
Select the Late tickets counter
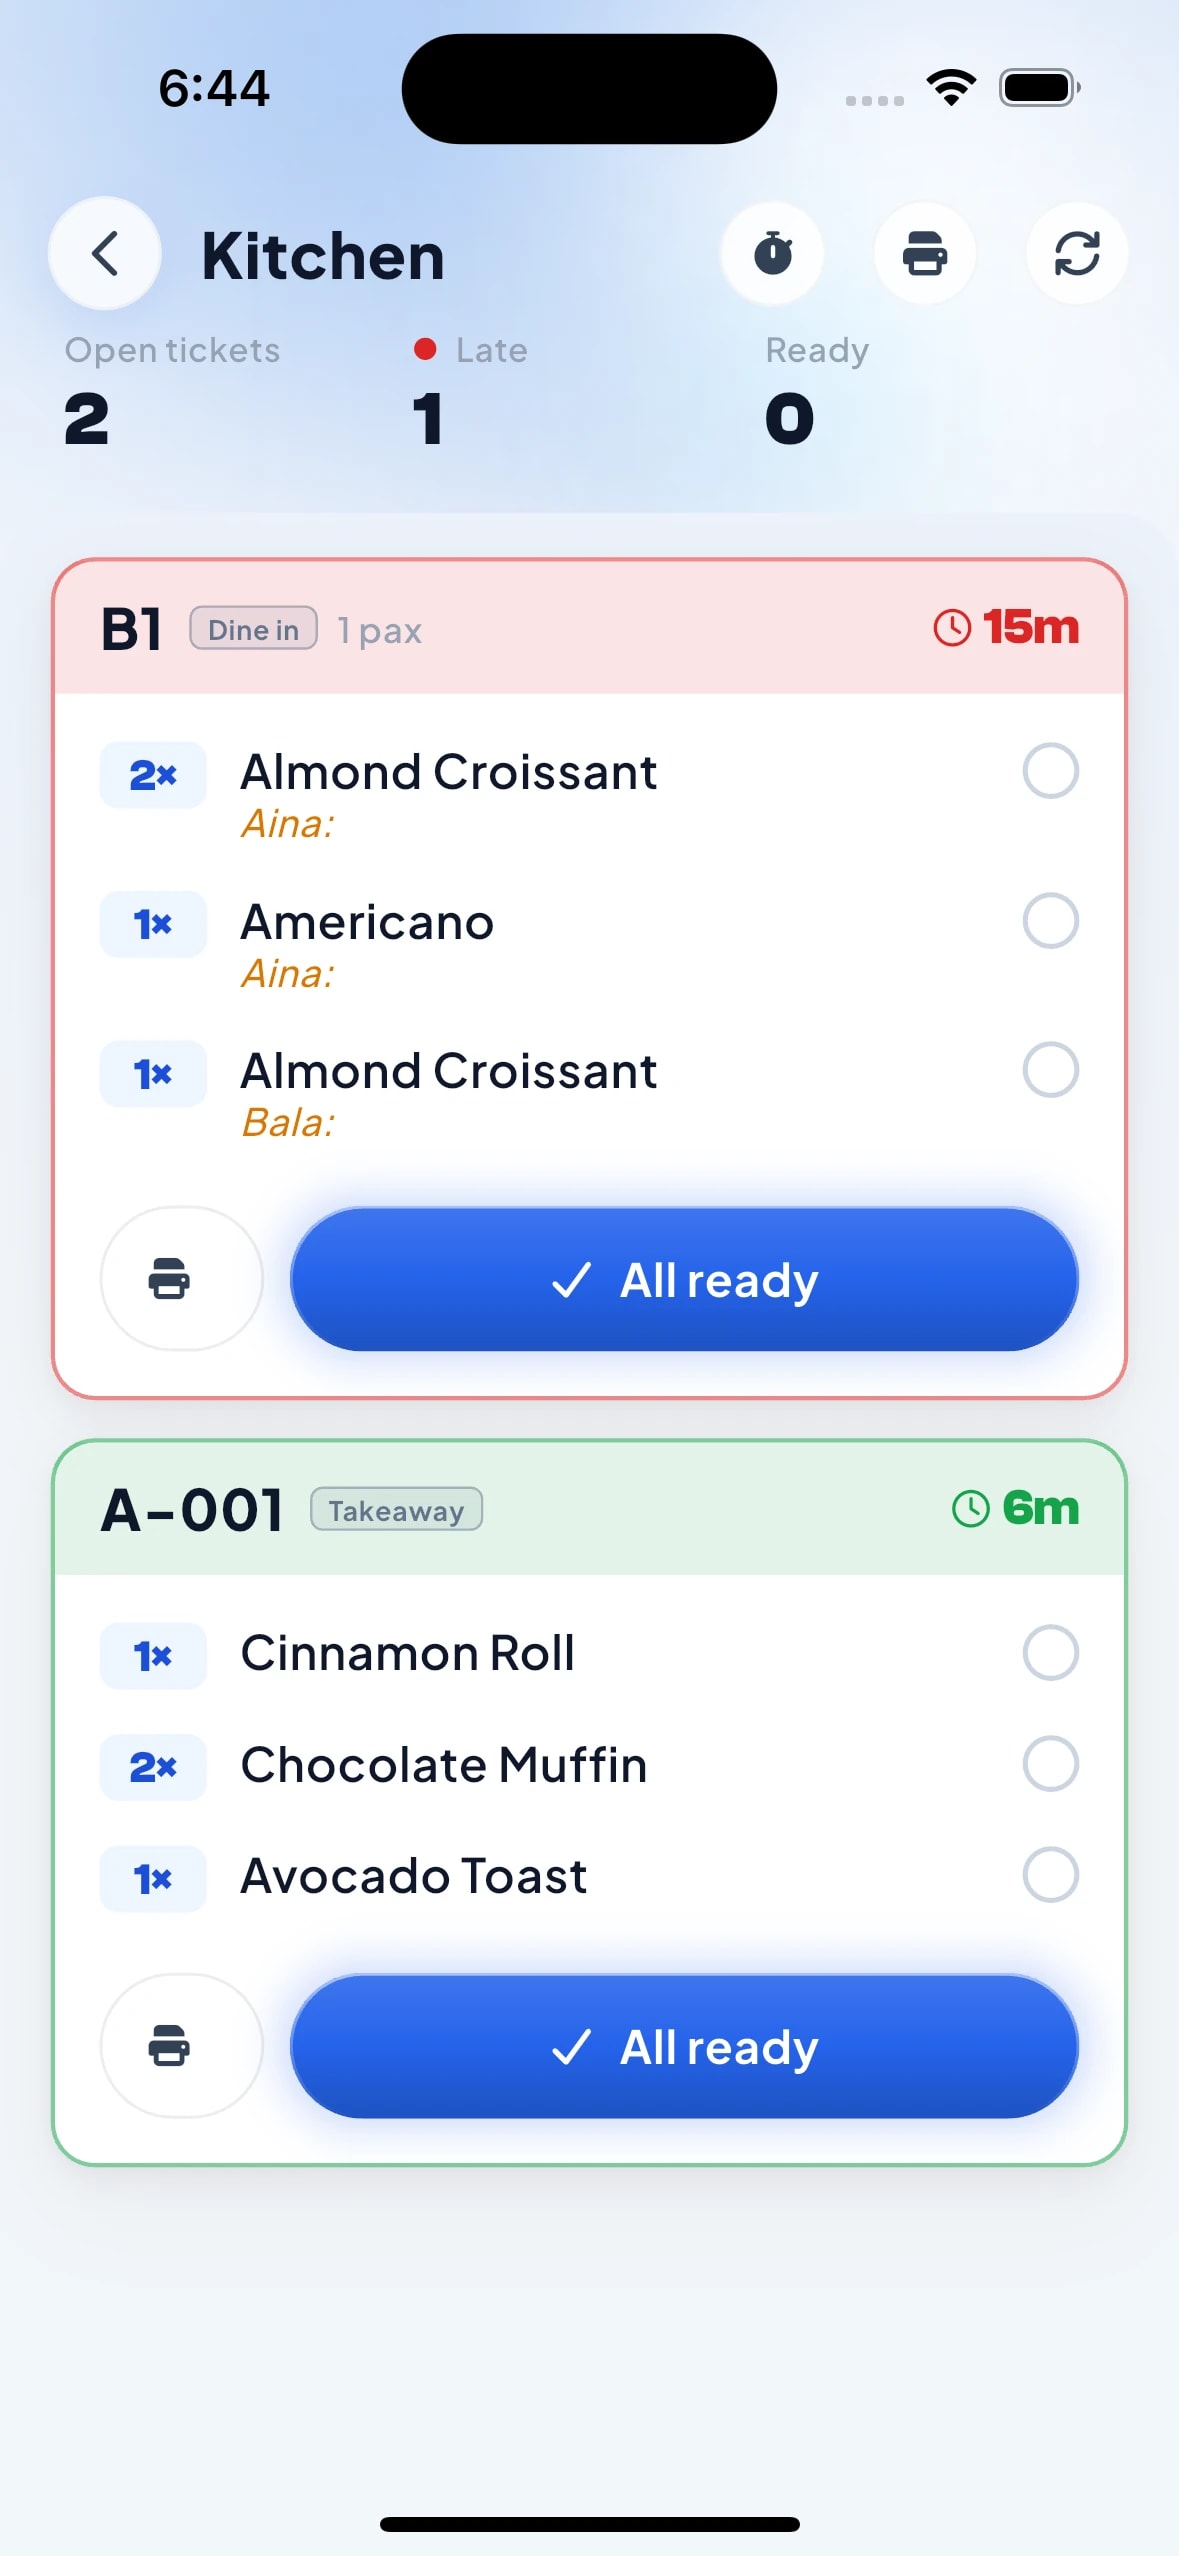click(470, 391)
